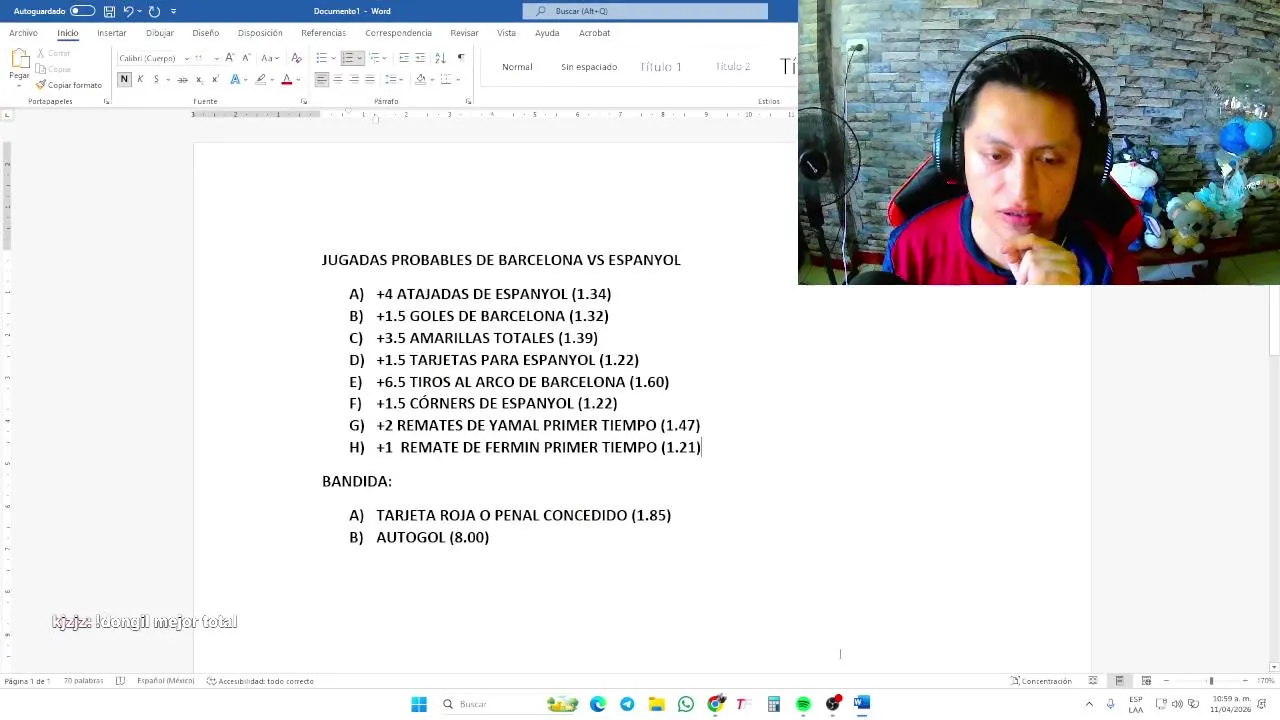Increase the paragraph indent
Viewport: 1280px width, 720px height.
[420, 58]
